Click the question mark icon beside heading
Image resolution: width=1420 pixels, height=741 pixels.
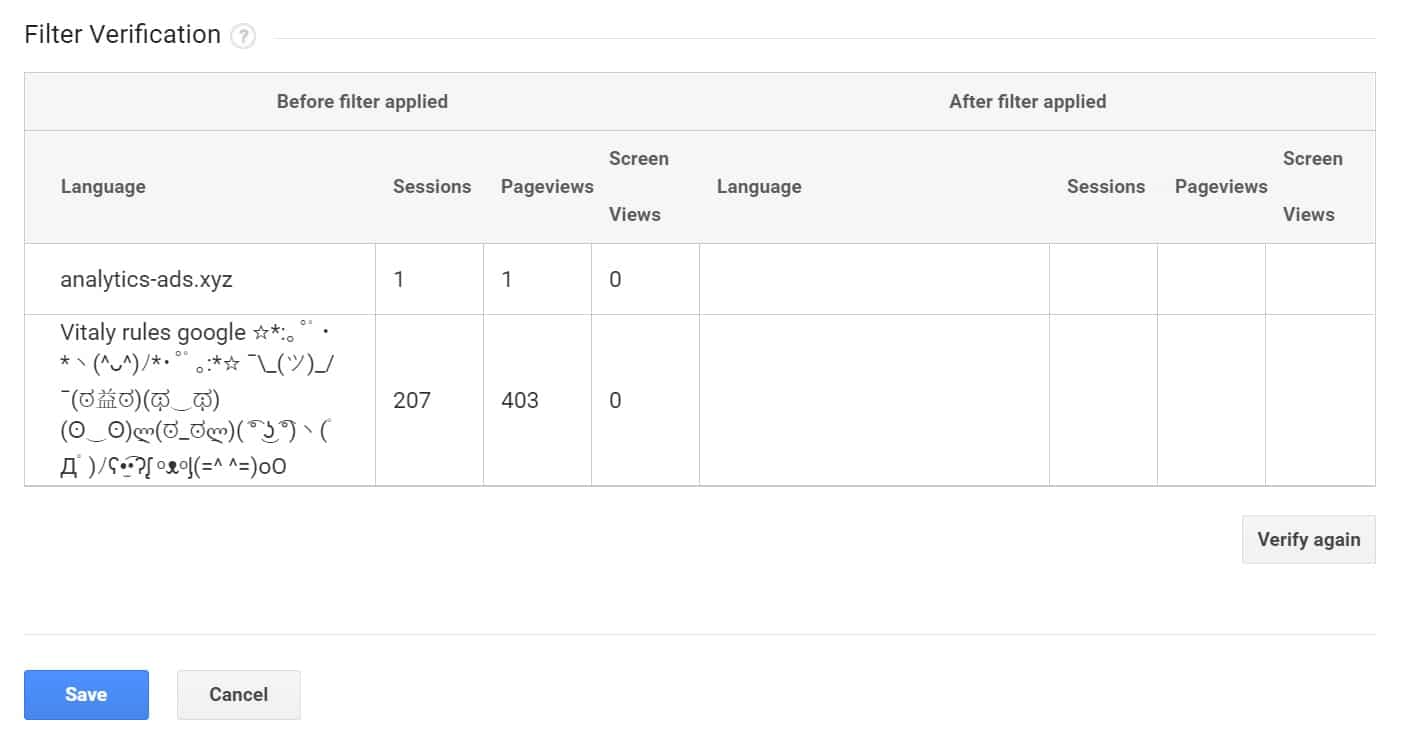point(241,35)
